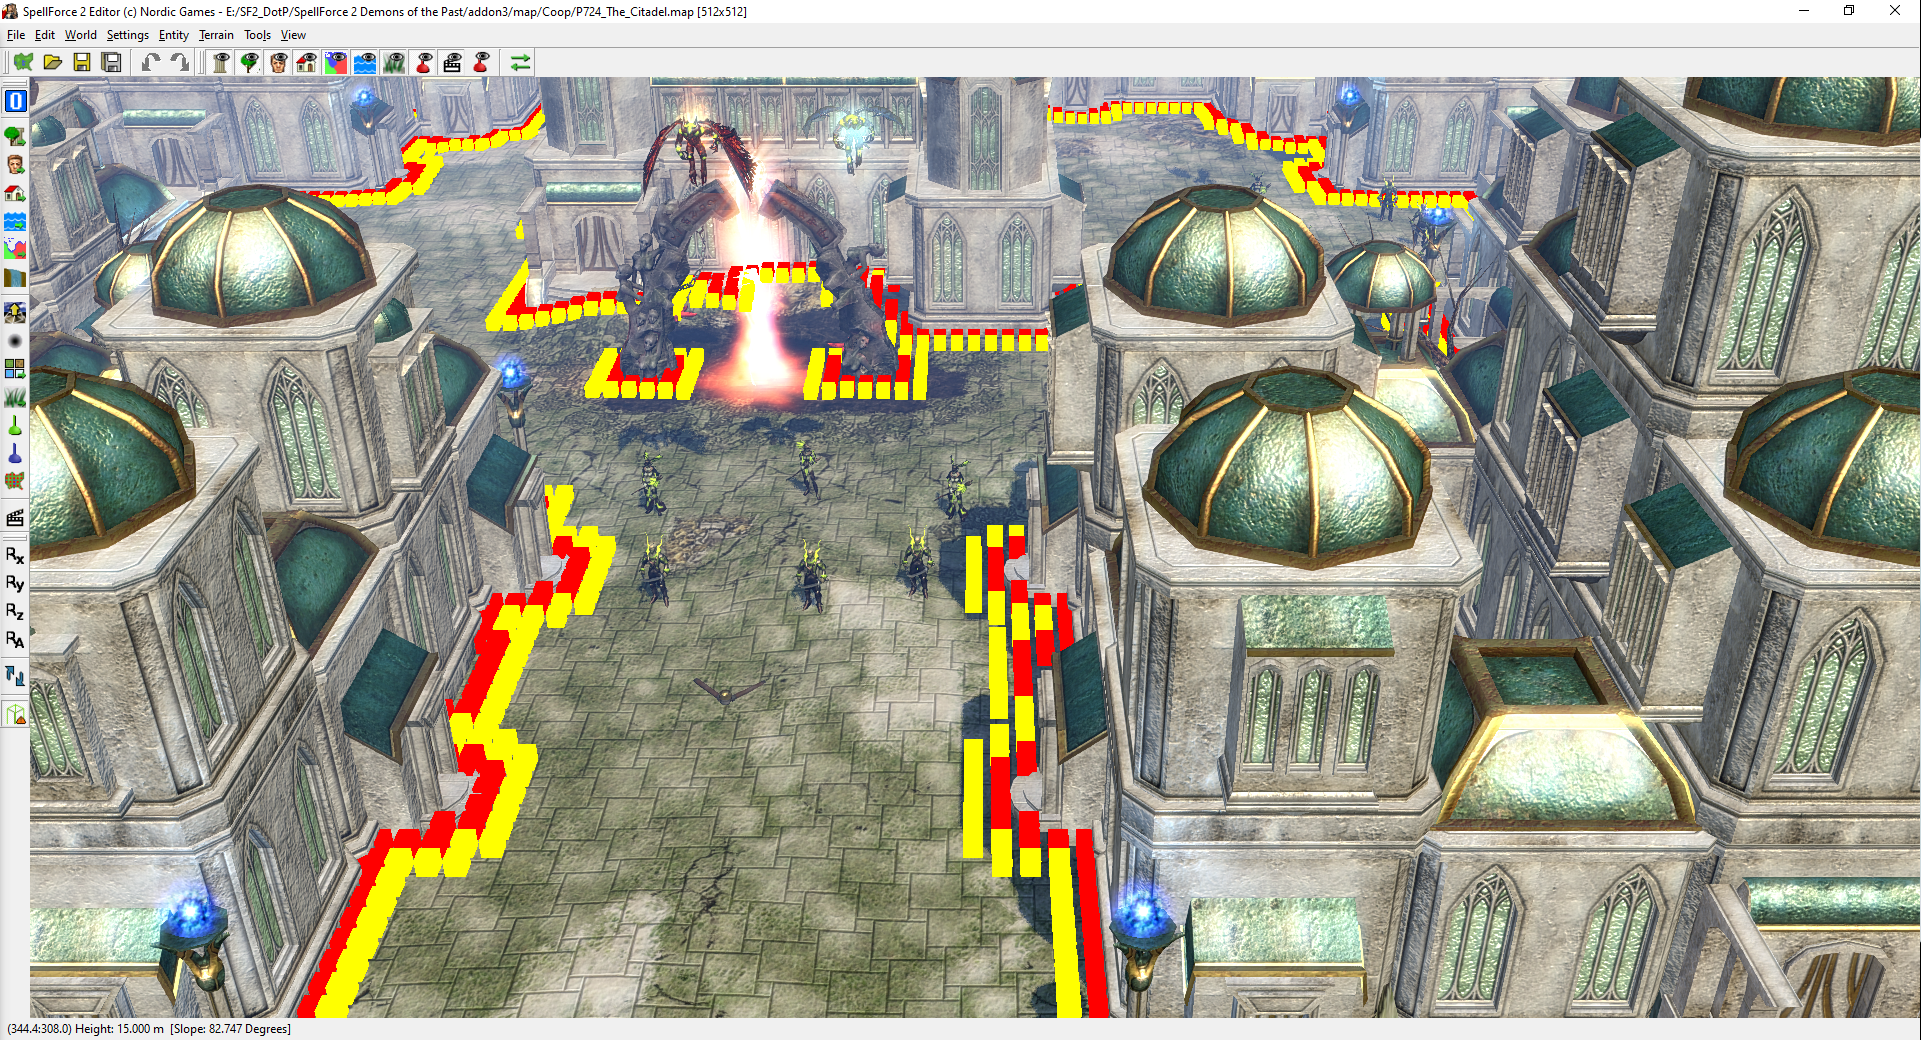Toggle first red marker visibility icon

[423, 63]
